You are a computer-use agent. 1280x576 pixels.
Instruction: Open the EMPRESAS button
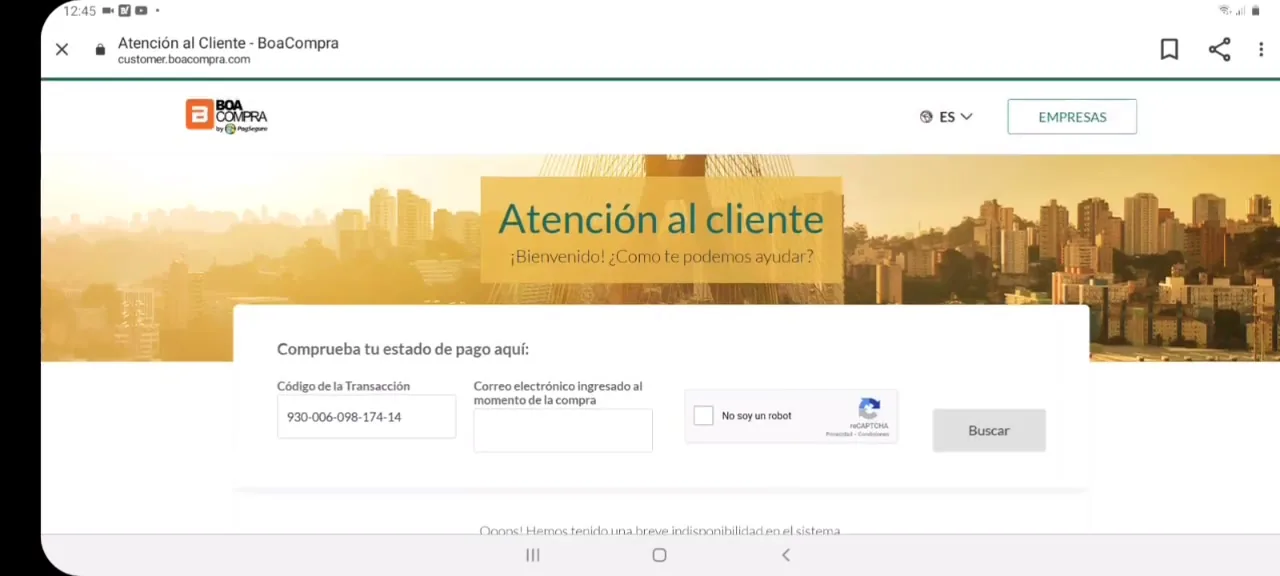(x=1072, y=117)
